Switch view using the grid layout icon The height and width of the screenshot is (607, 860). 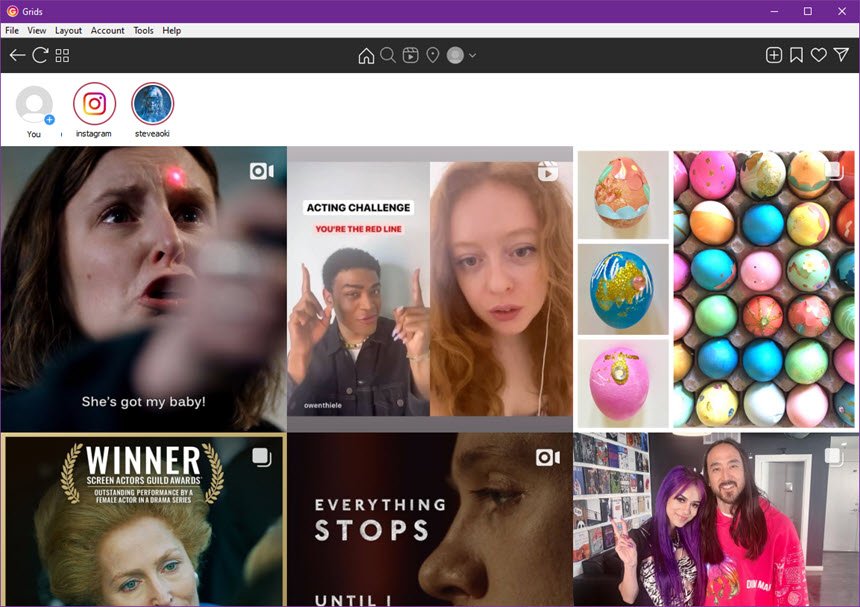click(63, 55)
